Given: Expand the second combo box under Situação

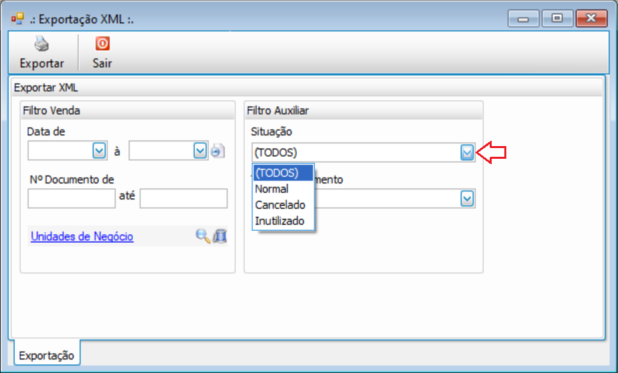Looking at the screenshot, I should pyautogui.click(x=467, y=198).
